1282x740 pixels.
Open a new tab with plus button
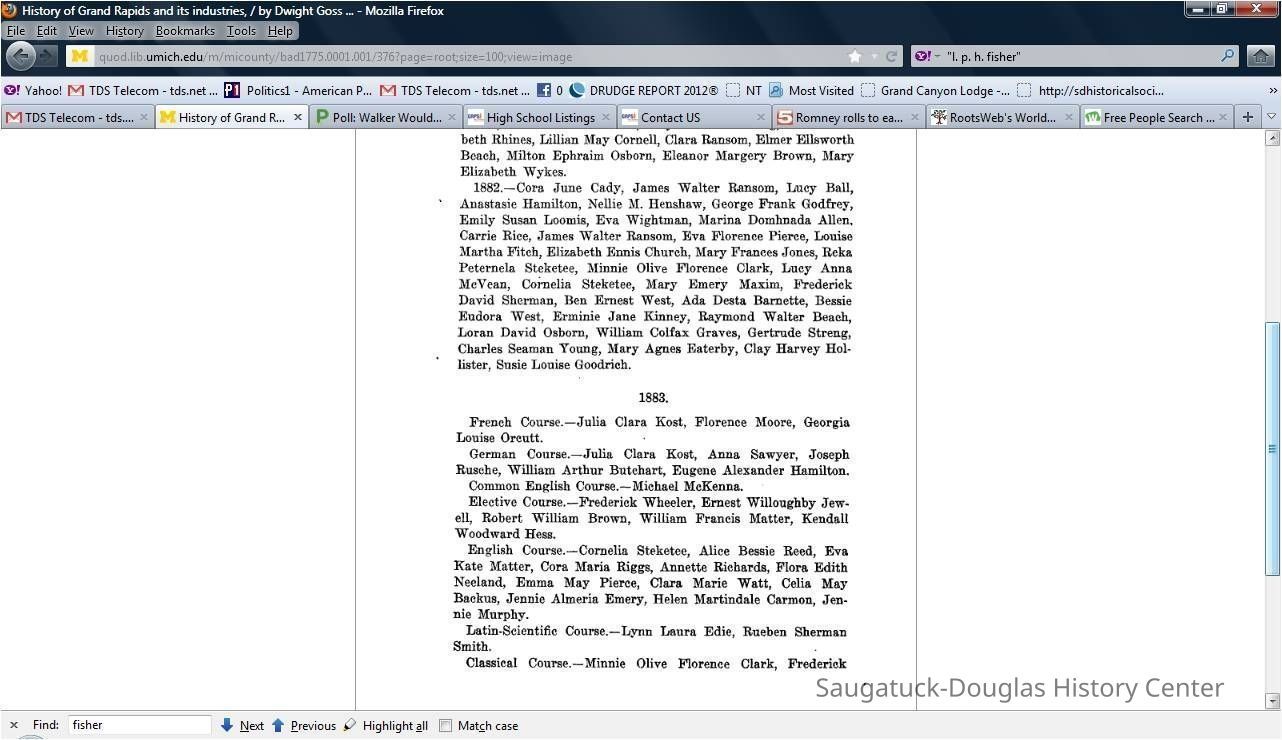[1247, 117]
